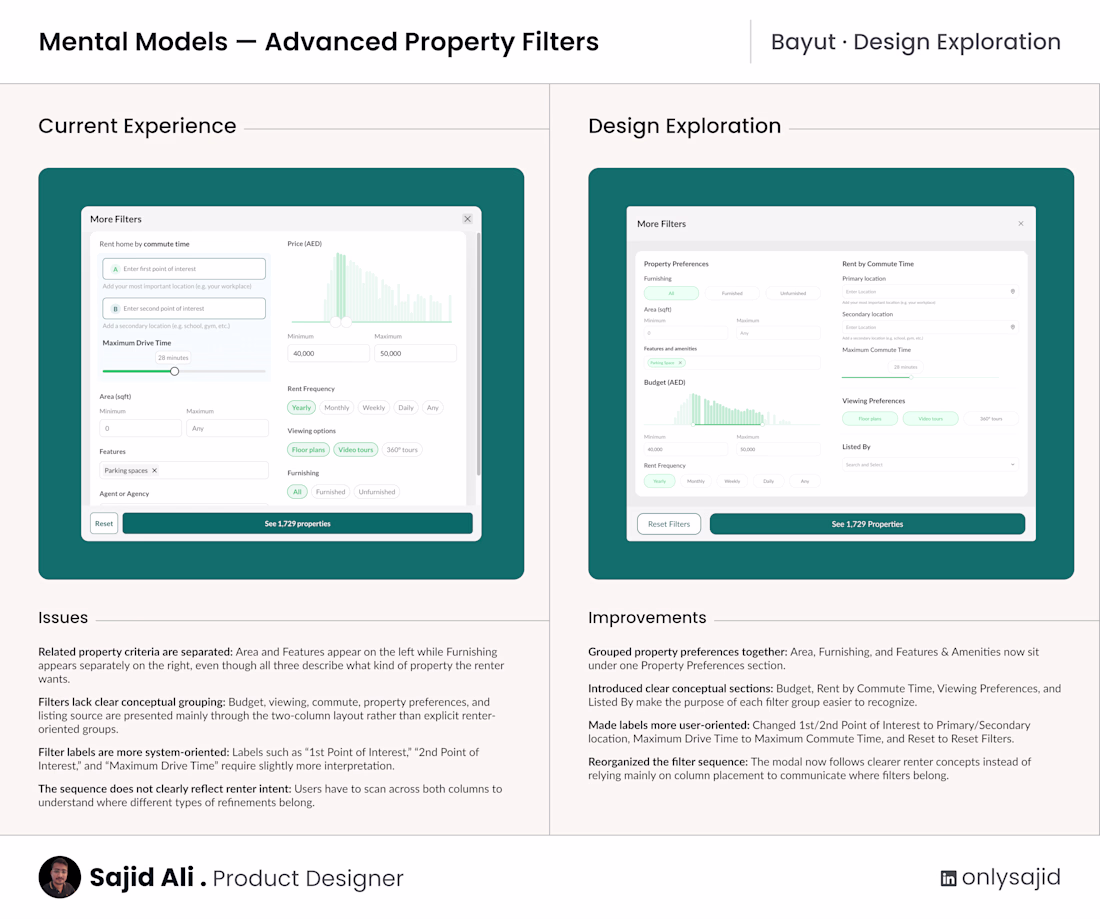Toggle Floor plans chip under Viewing options
Image resolution: width=1100 pixels, height=919 pixels.
point(308,450)
